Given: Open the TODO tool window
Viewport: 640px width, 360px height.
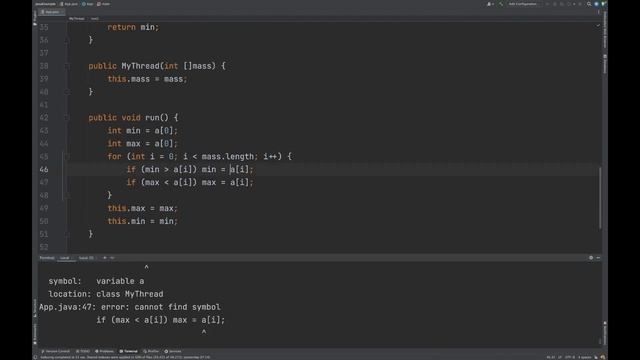Looking at the screenshot, I should 83,351.
